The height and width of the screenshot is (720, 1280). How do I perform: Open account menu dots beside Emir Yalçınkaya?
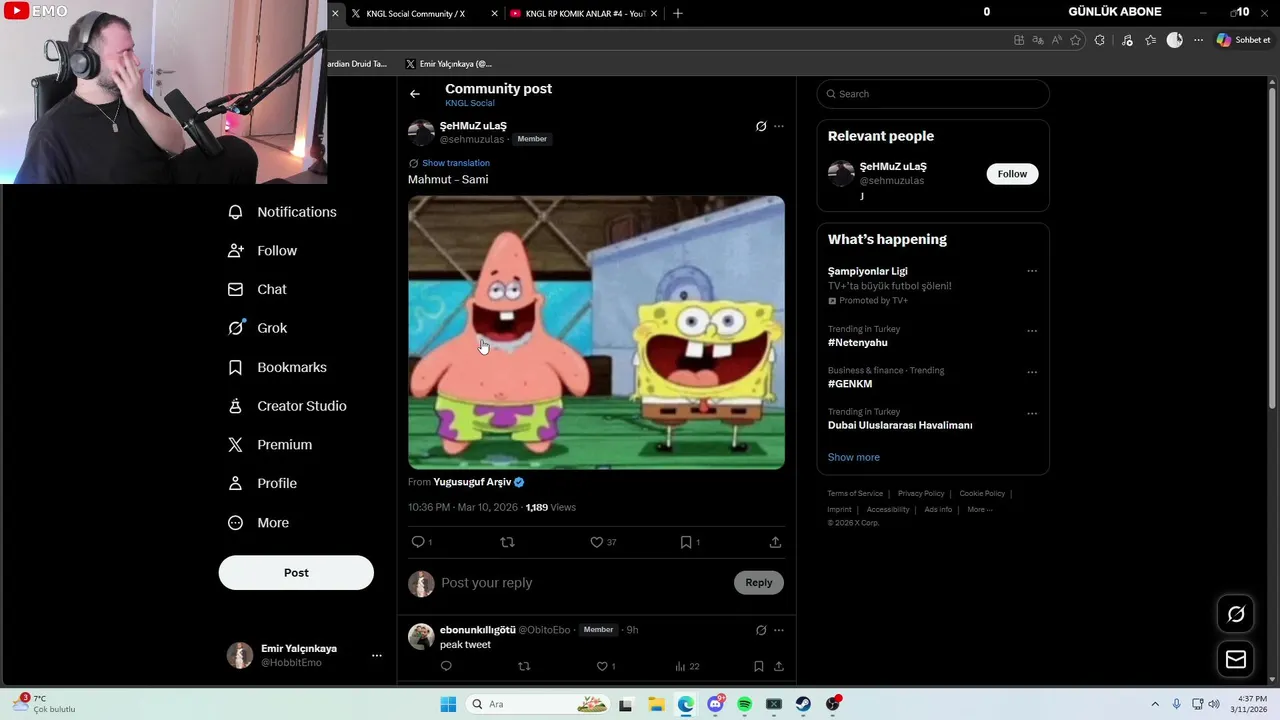click(x=377, y=656)
